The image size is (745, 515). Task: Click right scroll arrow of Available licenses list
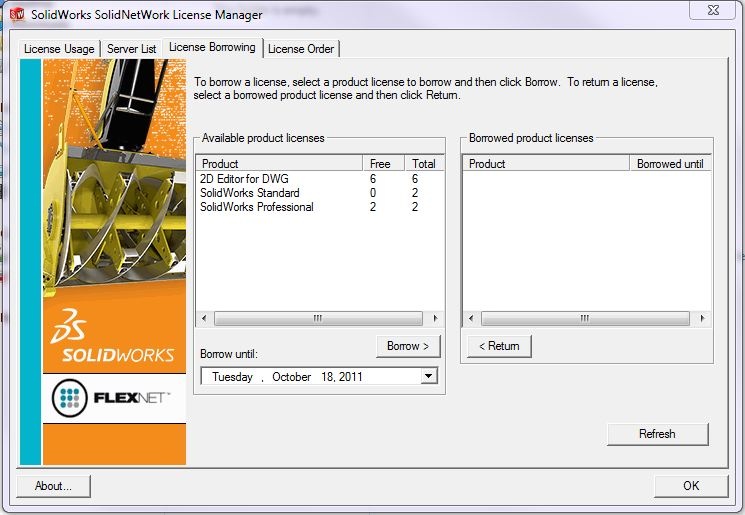(x=435, y=318)
